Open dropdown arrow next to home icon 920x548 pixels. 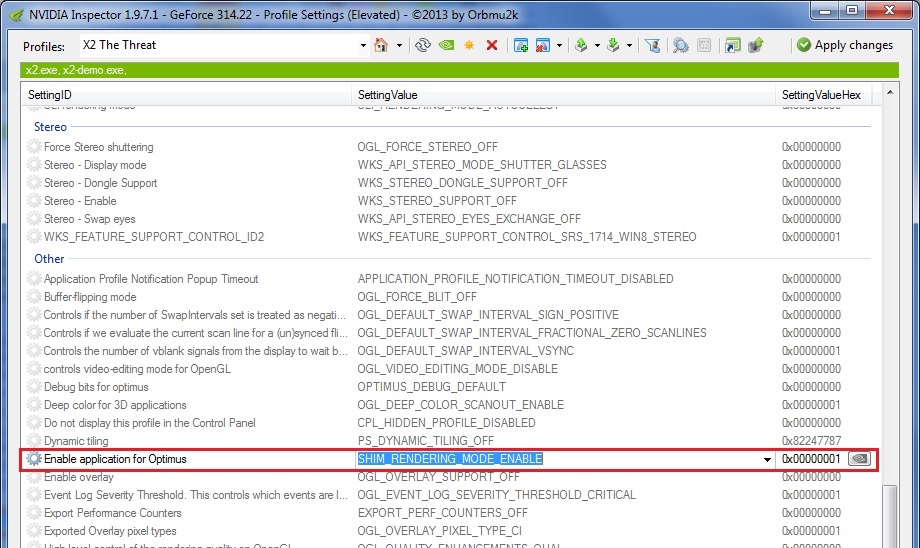[399, 45]
